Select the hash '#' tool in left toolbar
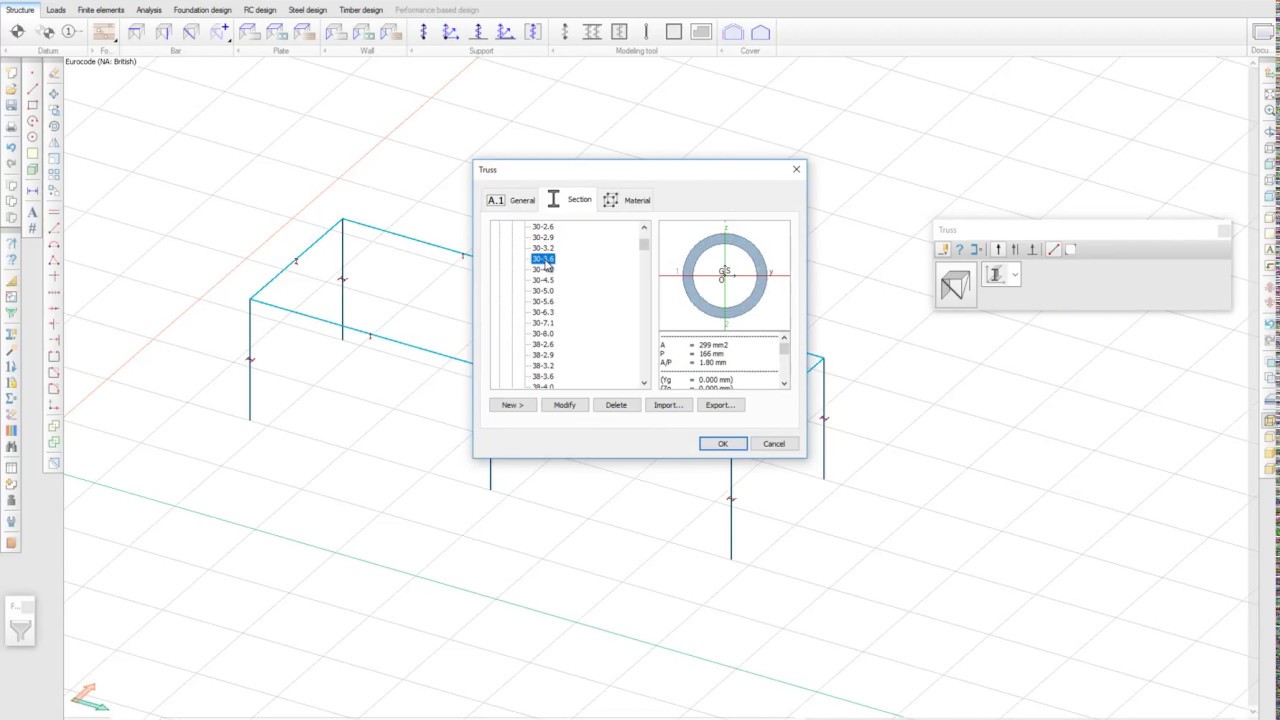Screen dimensions: 1280x720 tap(32, 228)
